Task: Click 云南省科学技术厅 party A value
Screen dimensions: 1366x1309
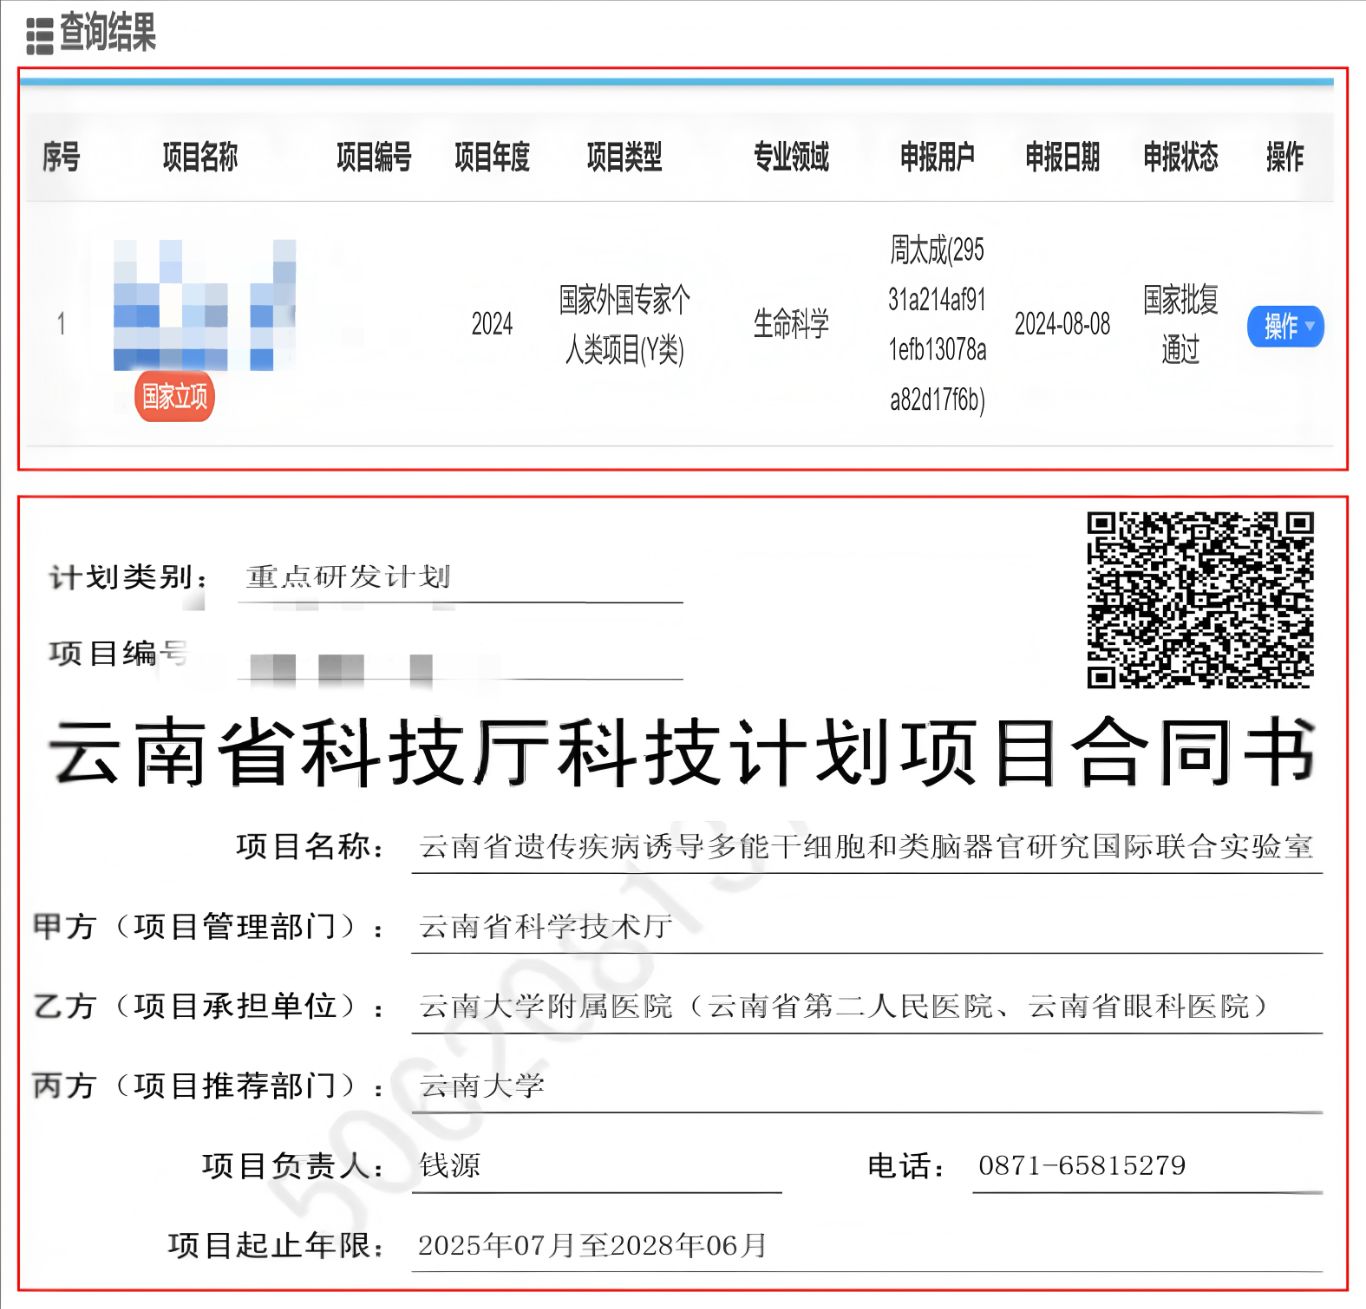Action: click(545, 927)
